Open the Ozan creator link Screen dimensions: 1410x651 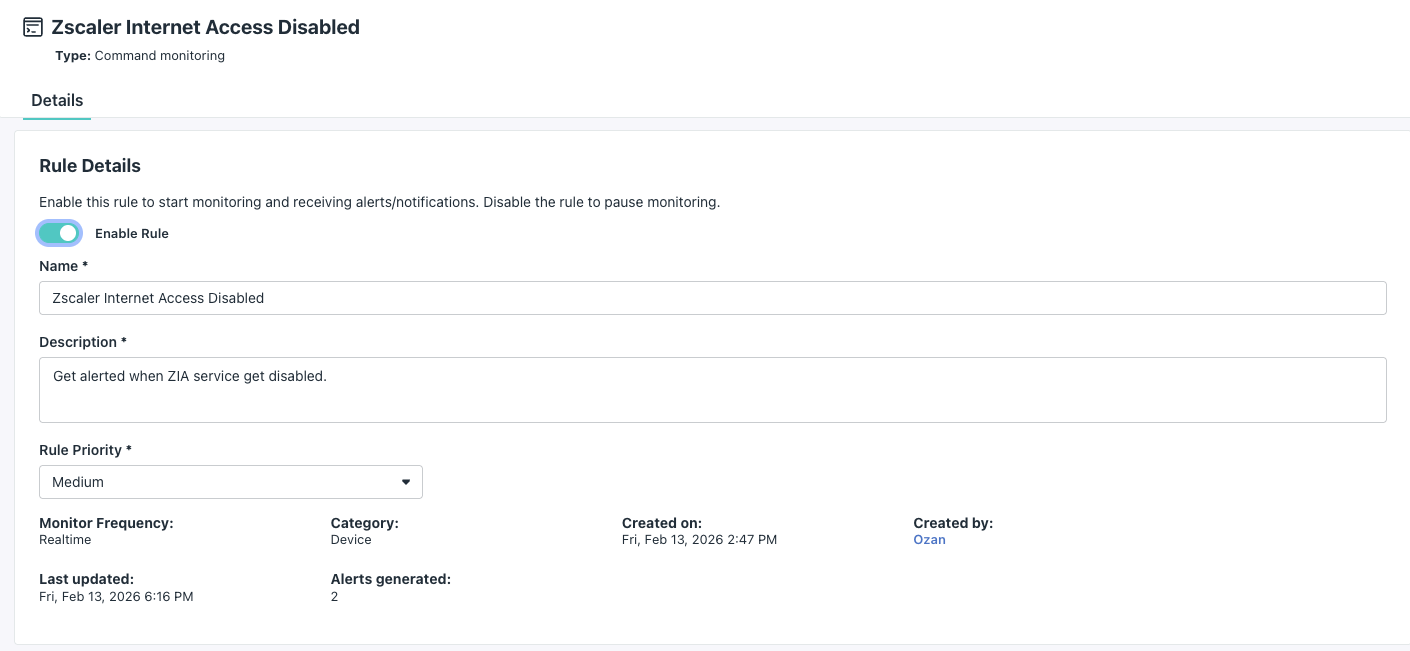tap(929, 540)
